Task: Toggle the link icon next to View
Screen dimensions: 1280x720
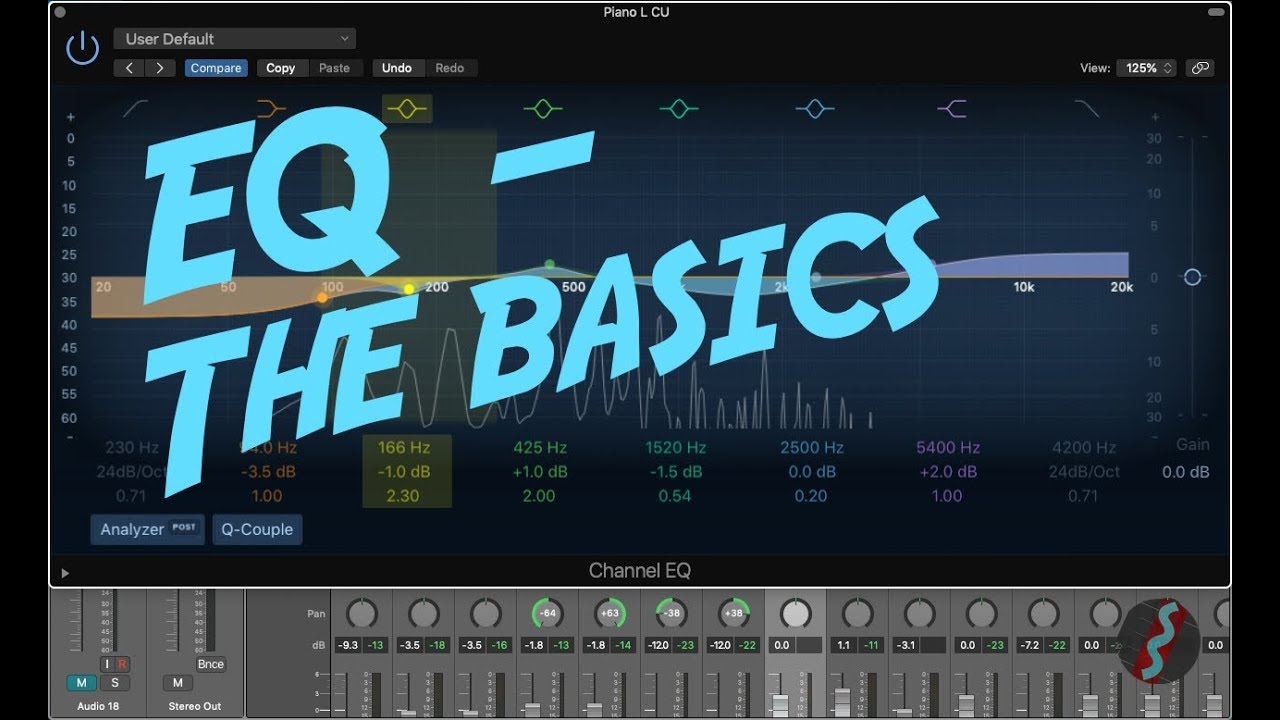Action: tap(1200, 68)
